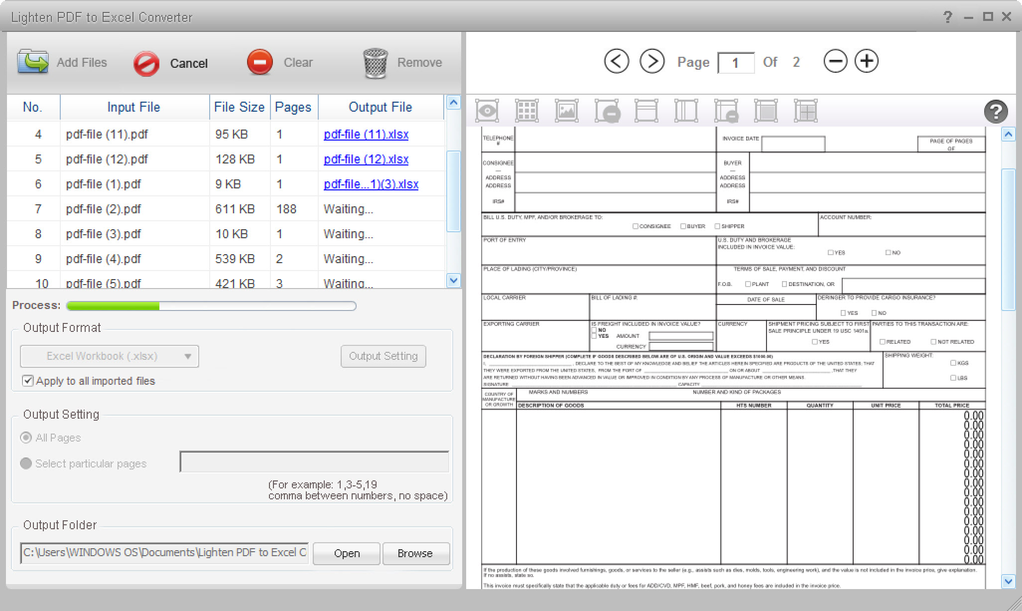1022x611 pixels.
Task: Zoom in the PDF preview
Action: [x=866, y=61]
